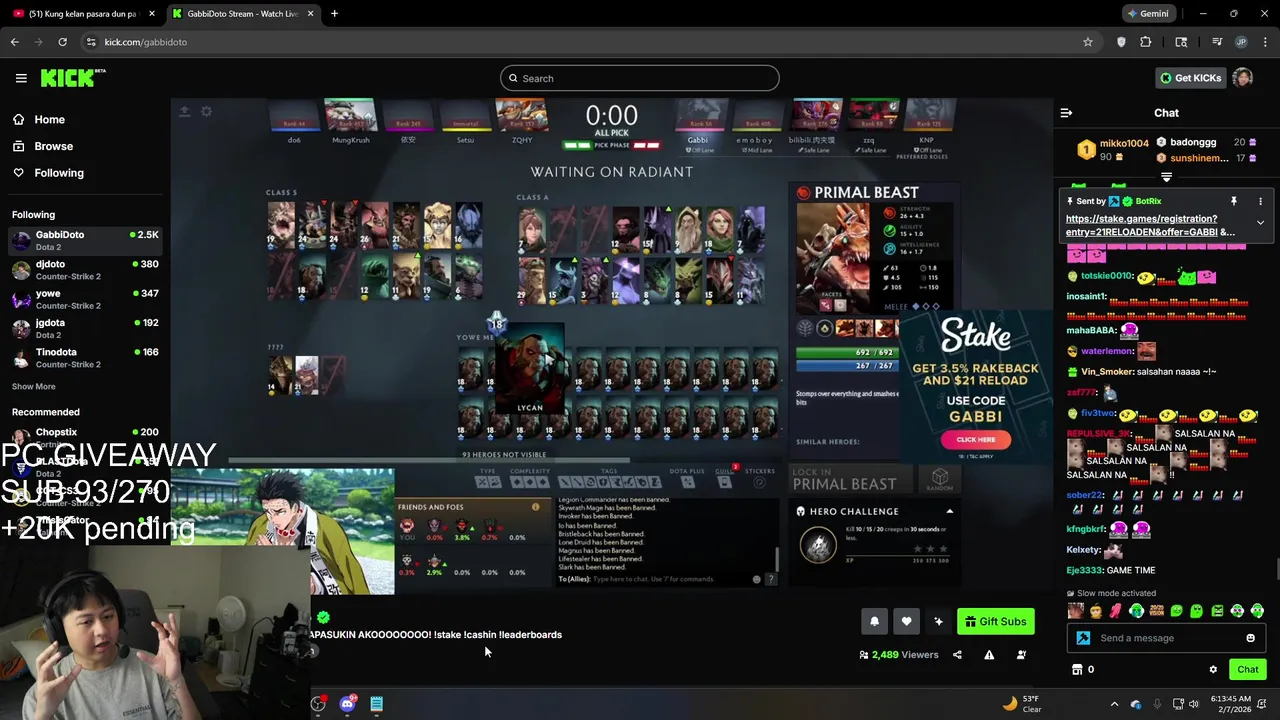Reload the Kick page
Viewport: 1280px width, 720px height.
point(62,42)
